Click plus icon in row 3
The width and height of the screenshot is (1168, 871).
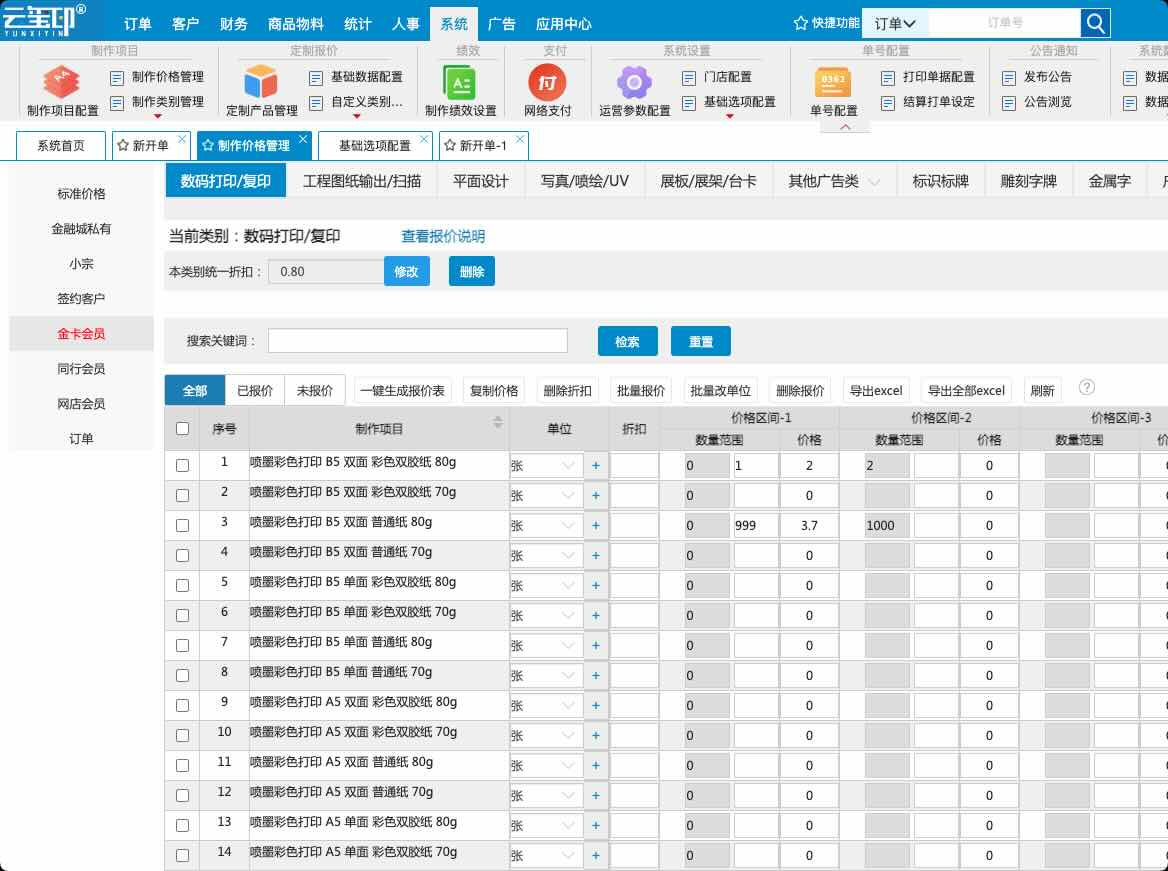(x=596, y=525)
